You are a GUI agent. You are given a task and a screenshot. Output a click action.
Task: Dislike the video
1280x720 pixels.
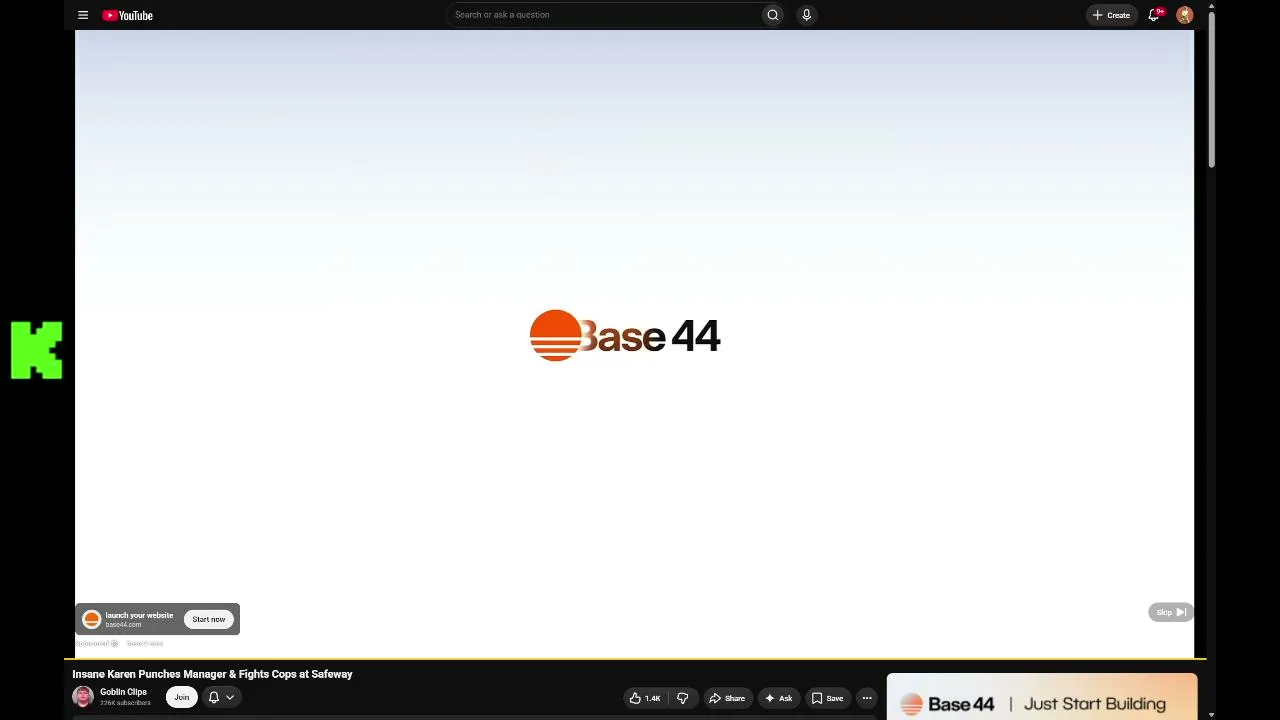point(683,698)
